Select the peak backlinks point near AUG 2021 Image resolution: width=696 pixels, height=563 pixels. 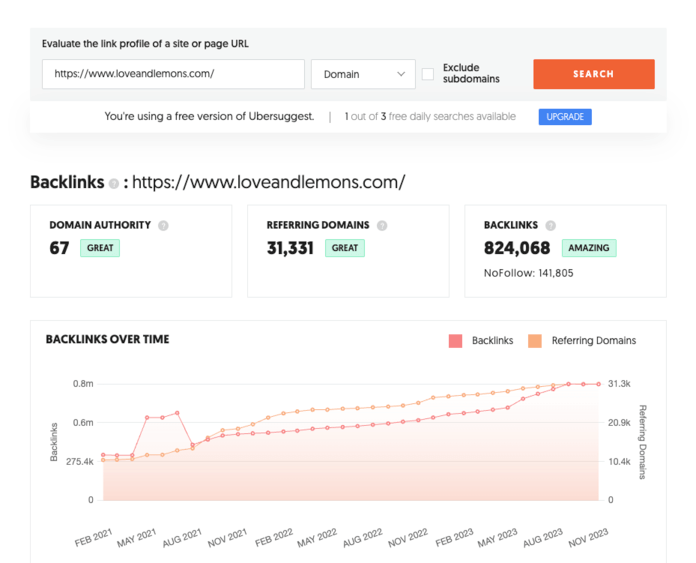coord(177,412)
